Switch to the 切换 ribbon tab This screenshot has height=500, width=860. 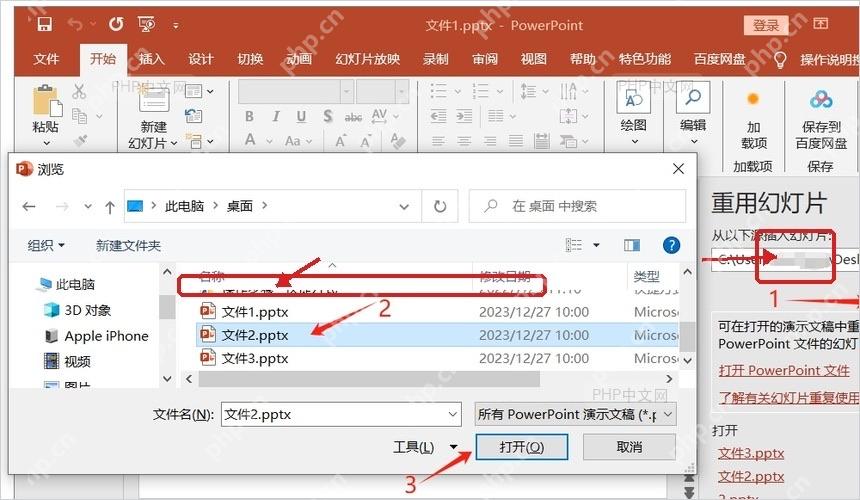click(x=250, y=59)
